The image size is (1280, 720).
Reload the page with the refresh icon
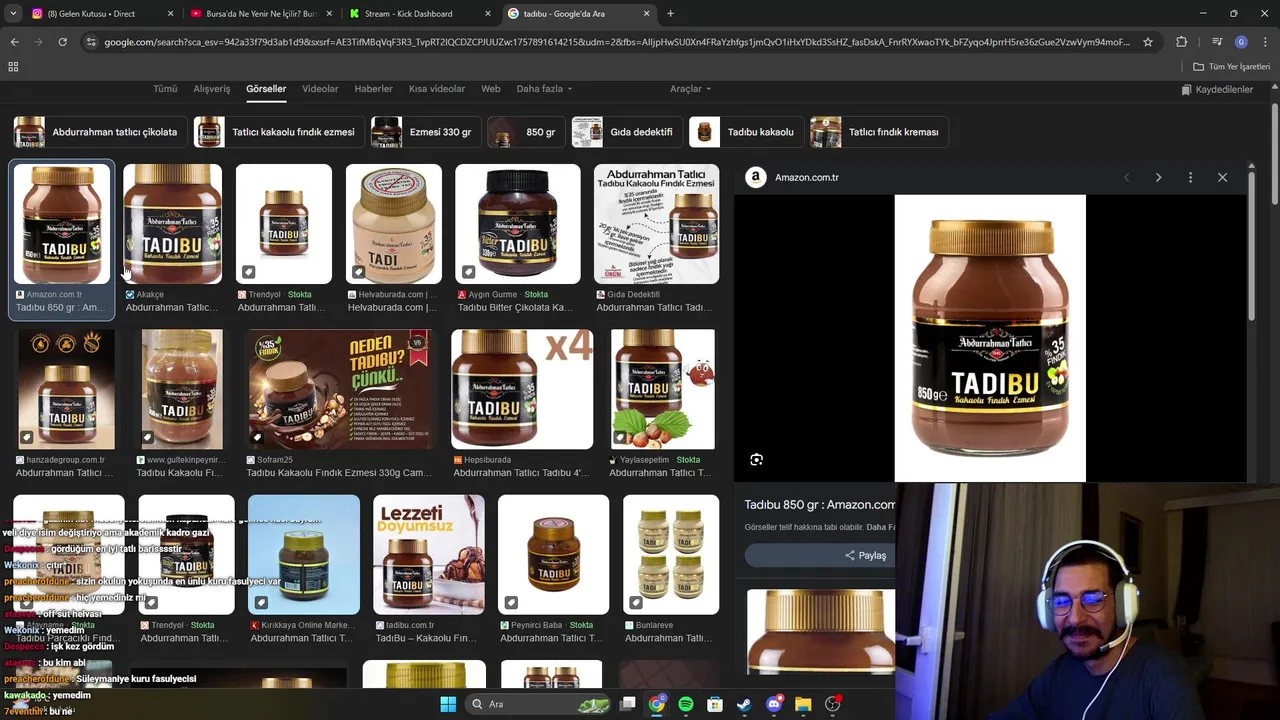click(62, 42)
